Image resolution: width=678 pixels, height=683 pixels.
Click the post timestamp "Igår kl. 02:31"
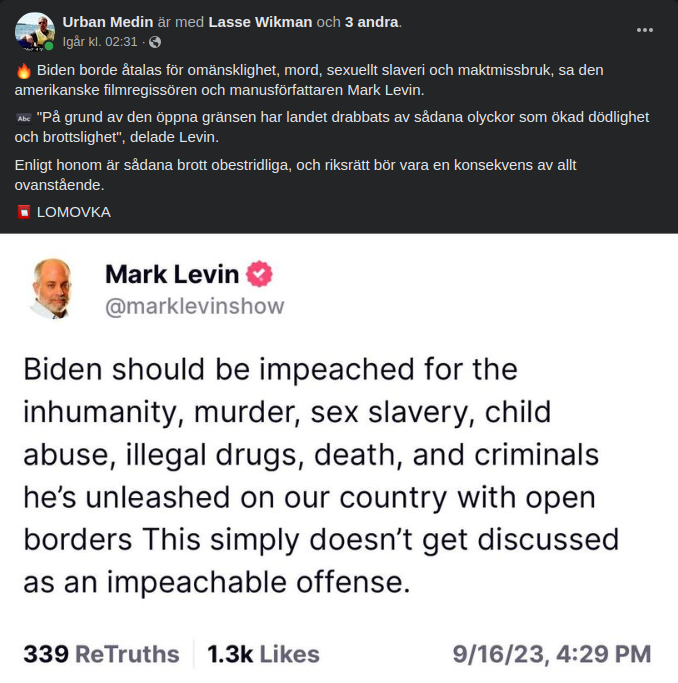click(x=99, y=42)
